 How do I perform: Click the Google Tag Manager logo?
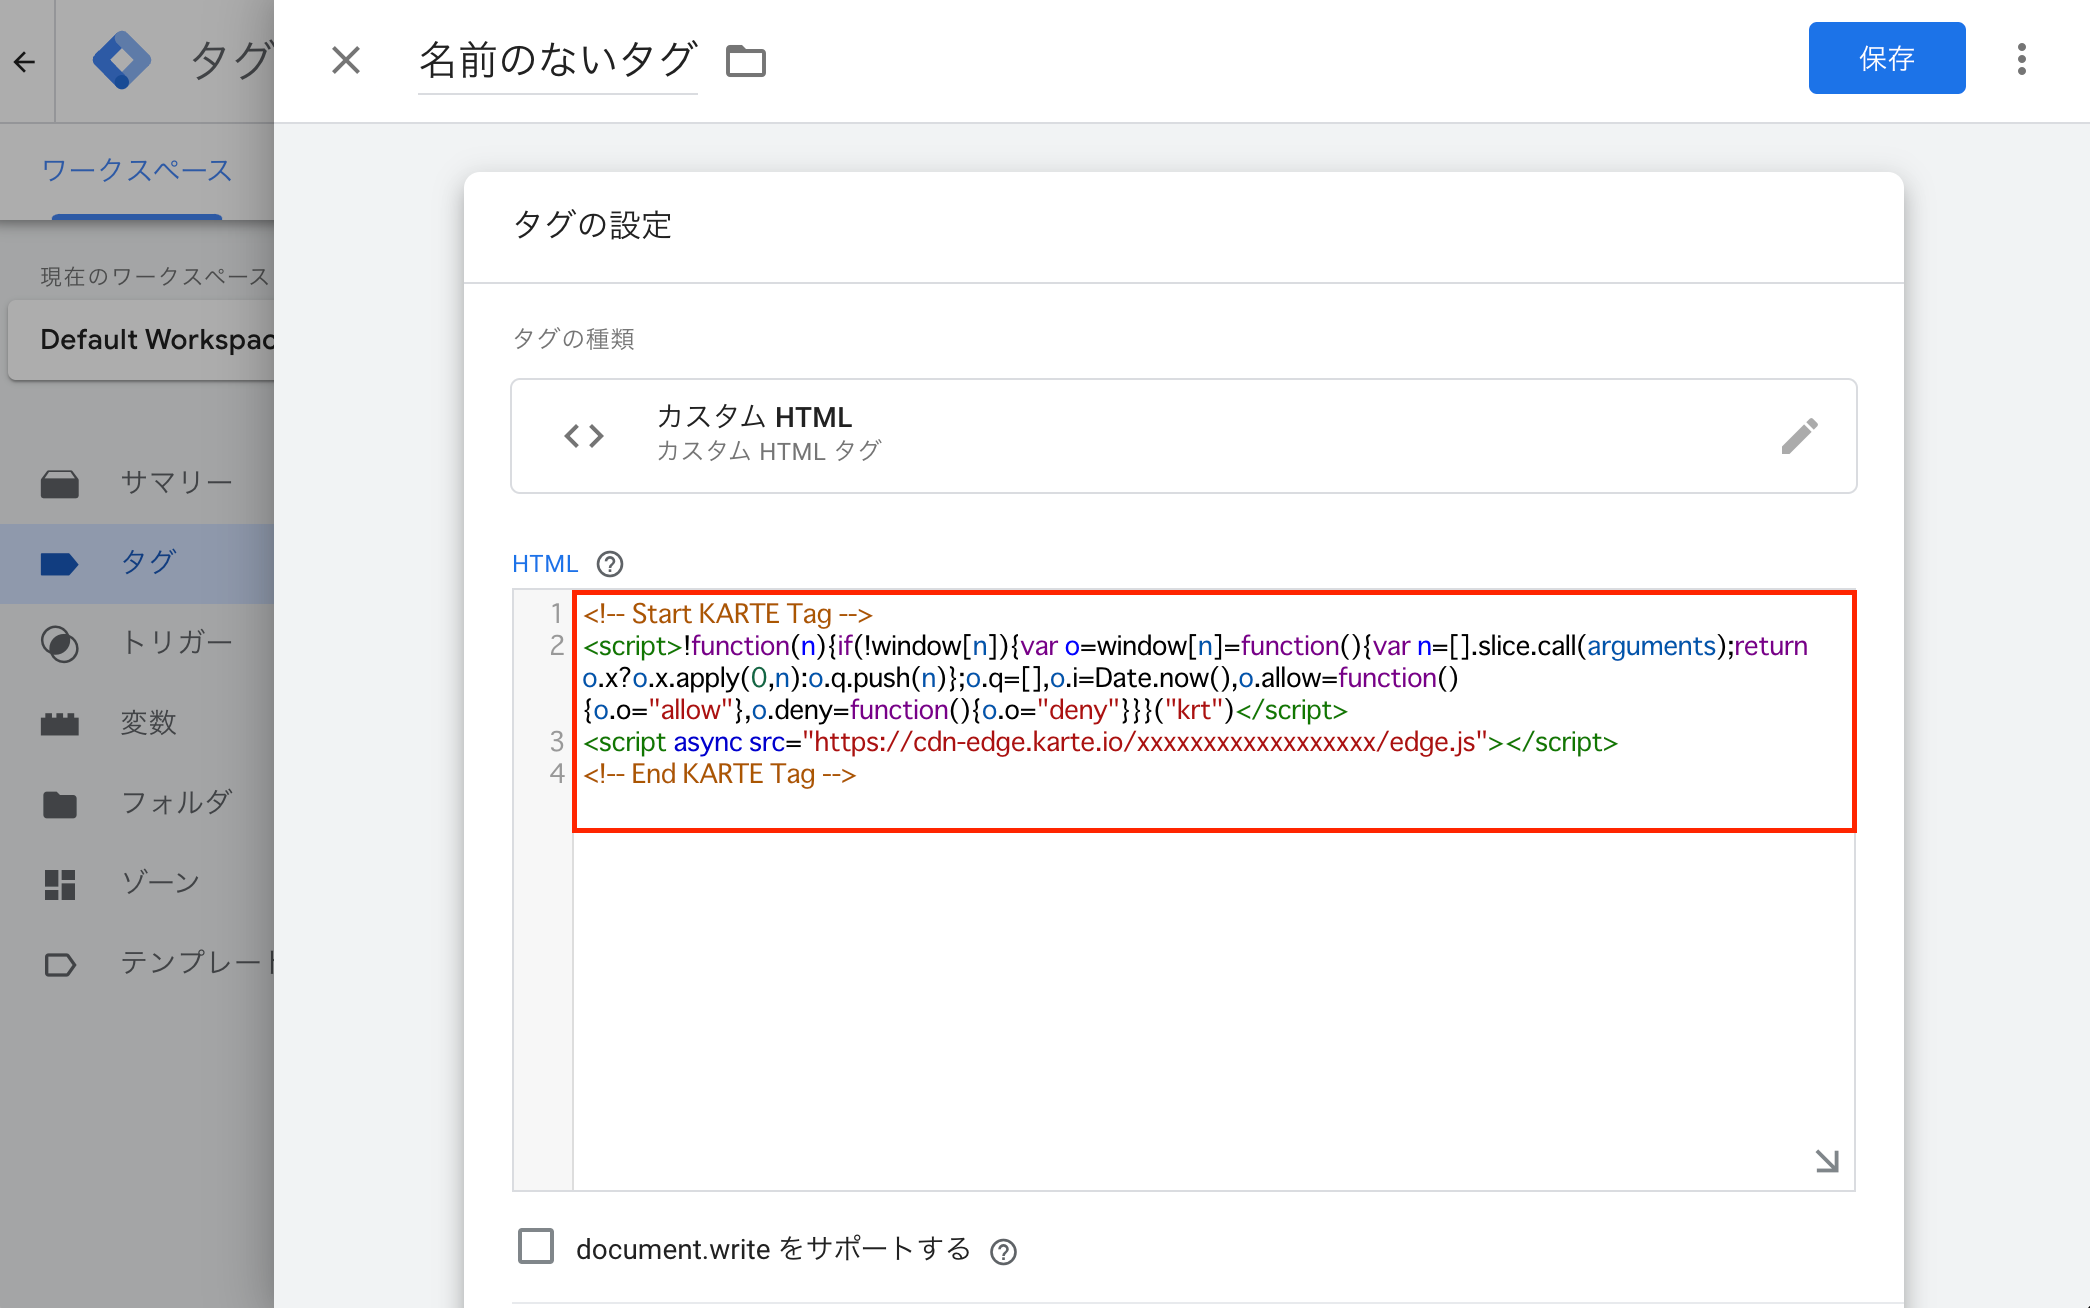[121, 61]
